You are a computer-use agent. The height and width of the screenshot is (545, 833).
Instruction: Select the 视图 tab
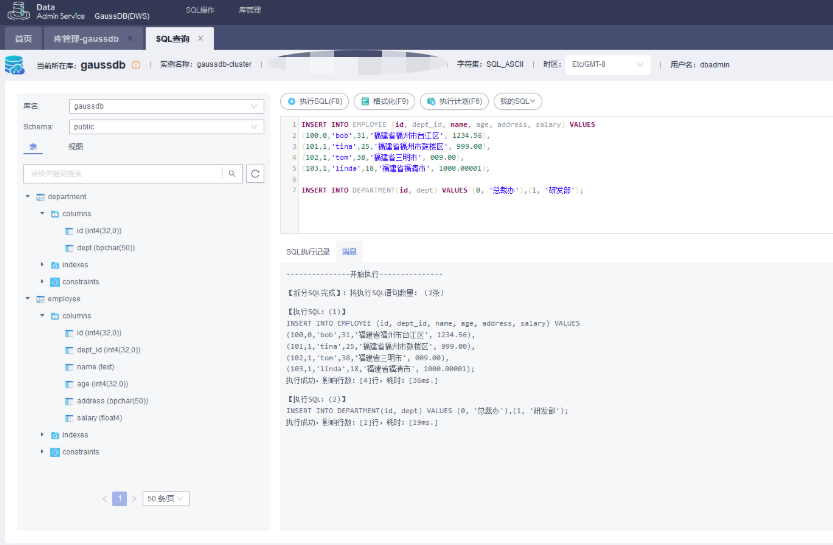point(75,147)
